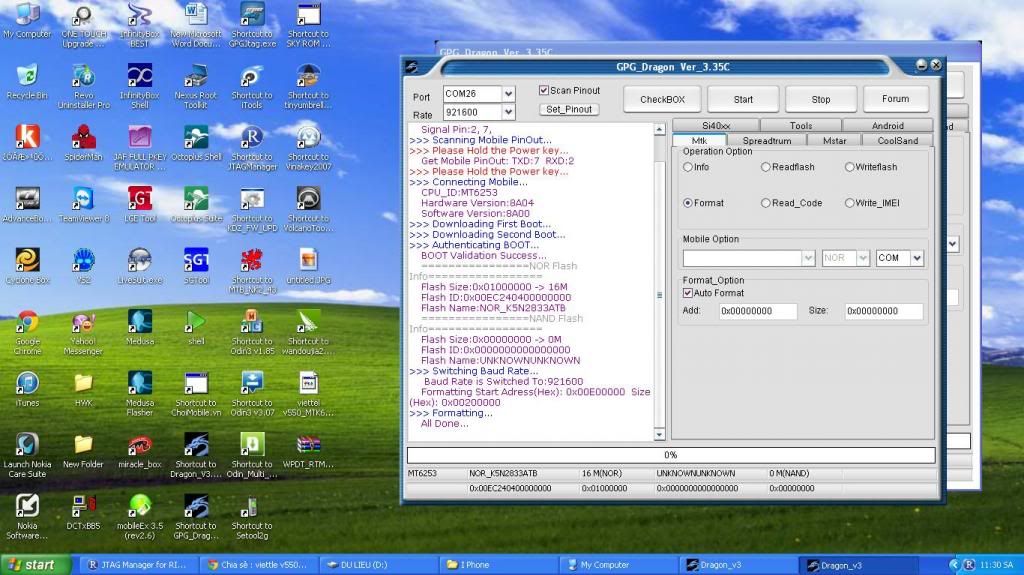
Task: Switch to Spreadtrum tab
Action: coord(767,140)
